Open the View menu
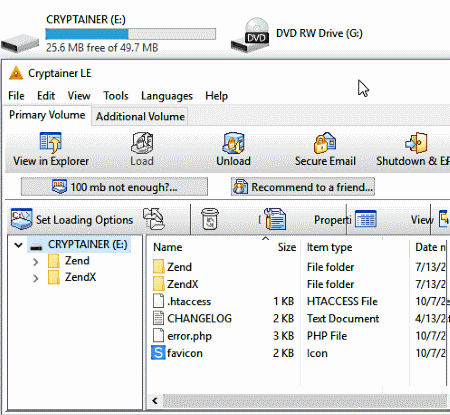 [x=79, y=96]
